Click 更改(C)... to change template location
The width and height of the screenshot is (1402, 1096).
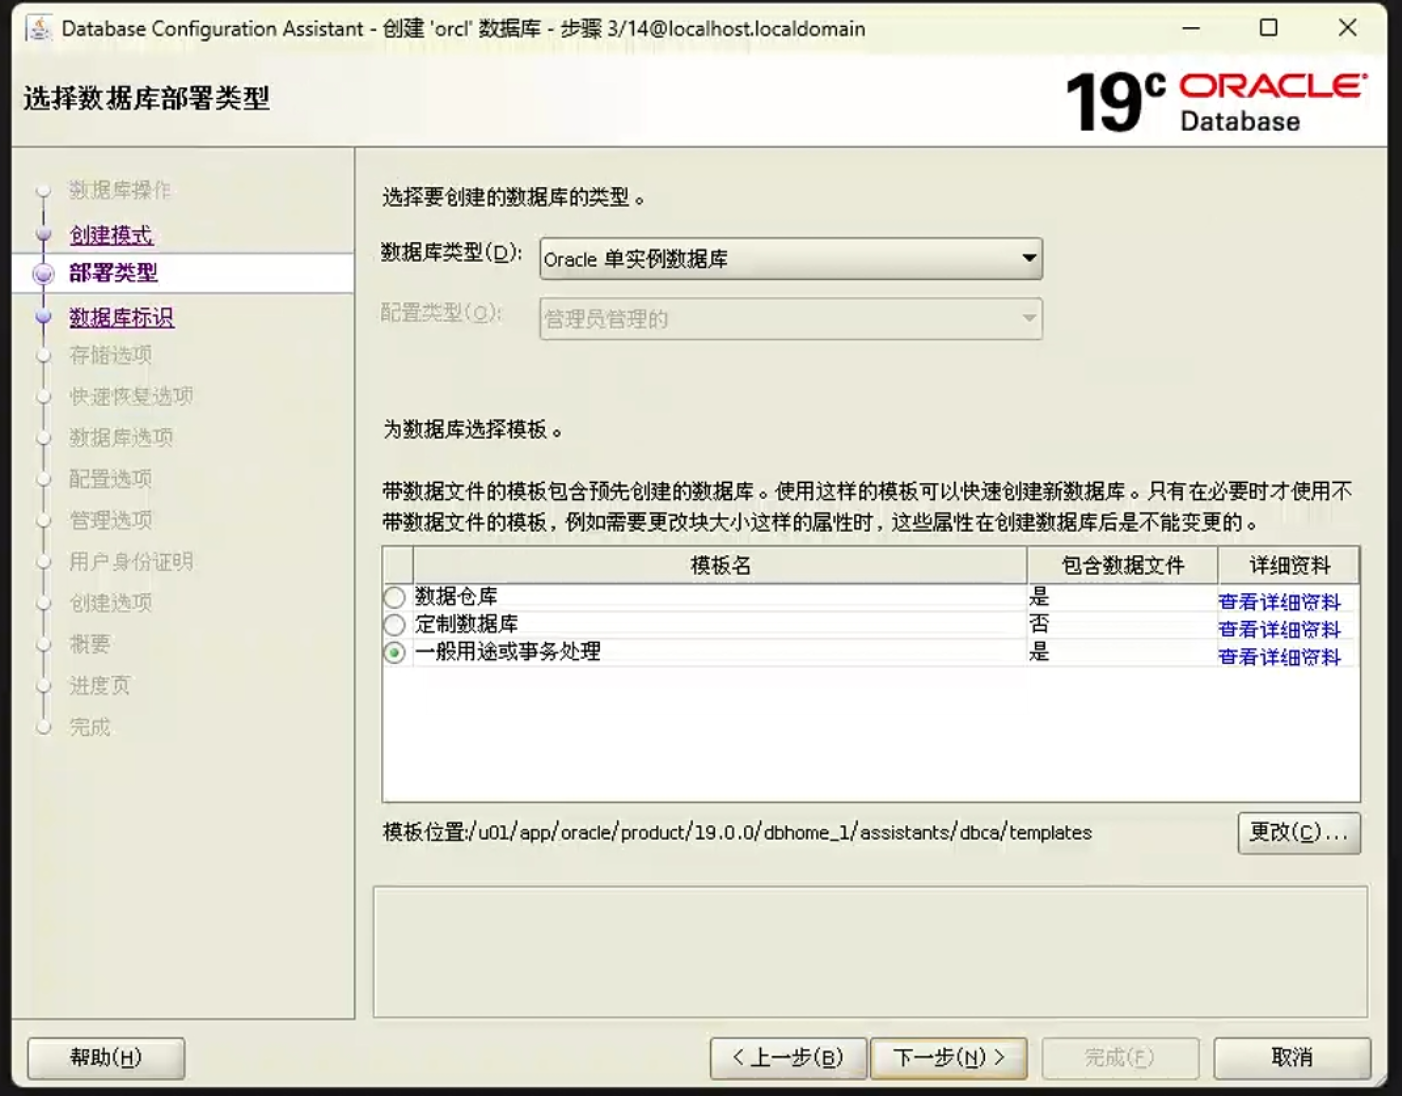click(x=1298, y=832)
